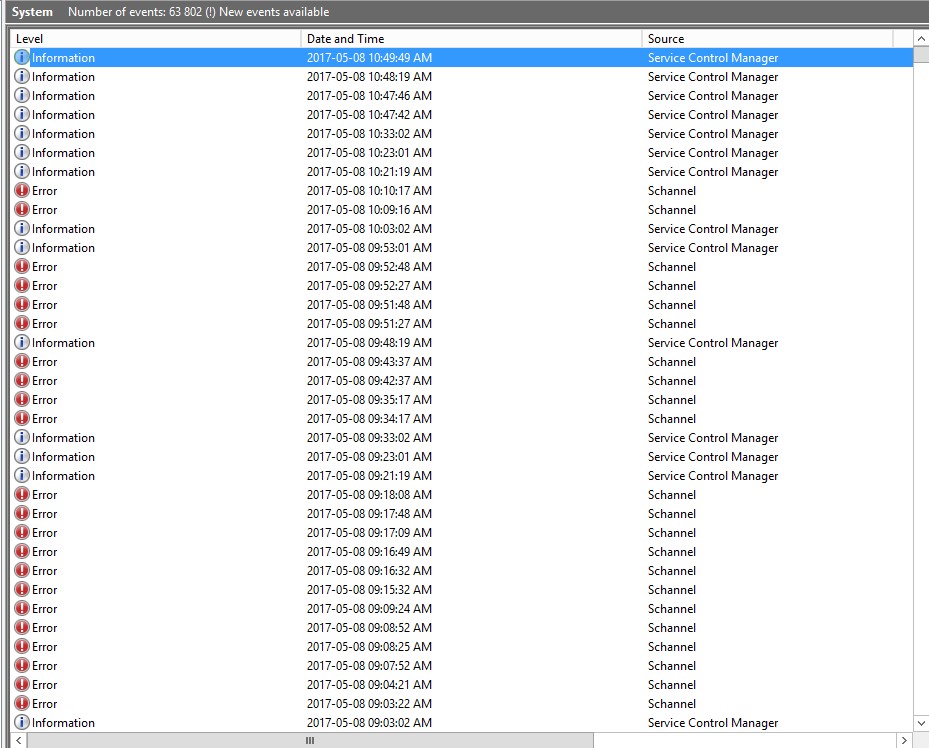Select the 09:15:32 AM date cell
This screenshot has width=929, height=748.
369,589
